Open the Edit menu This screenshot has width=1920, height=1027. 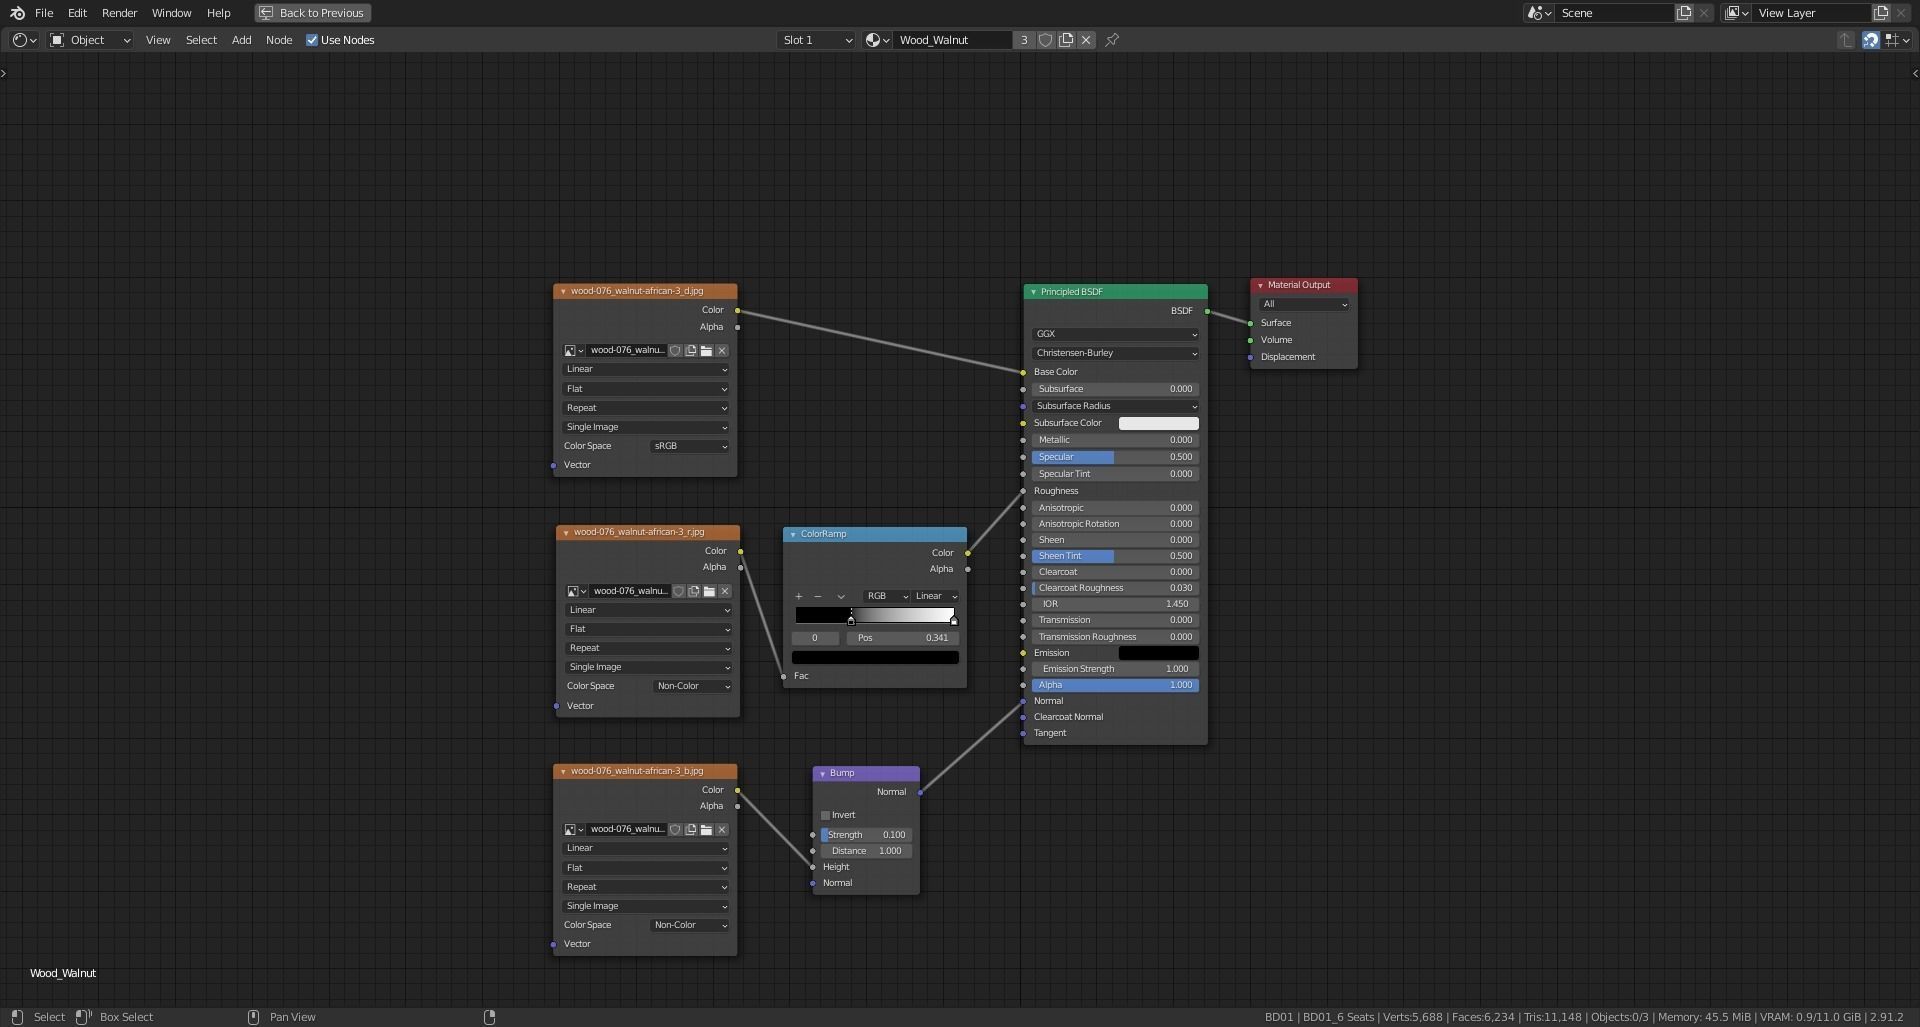77,13
